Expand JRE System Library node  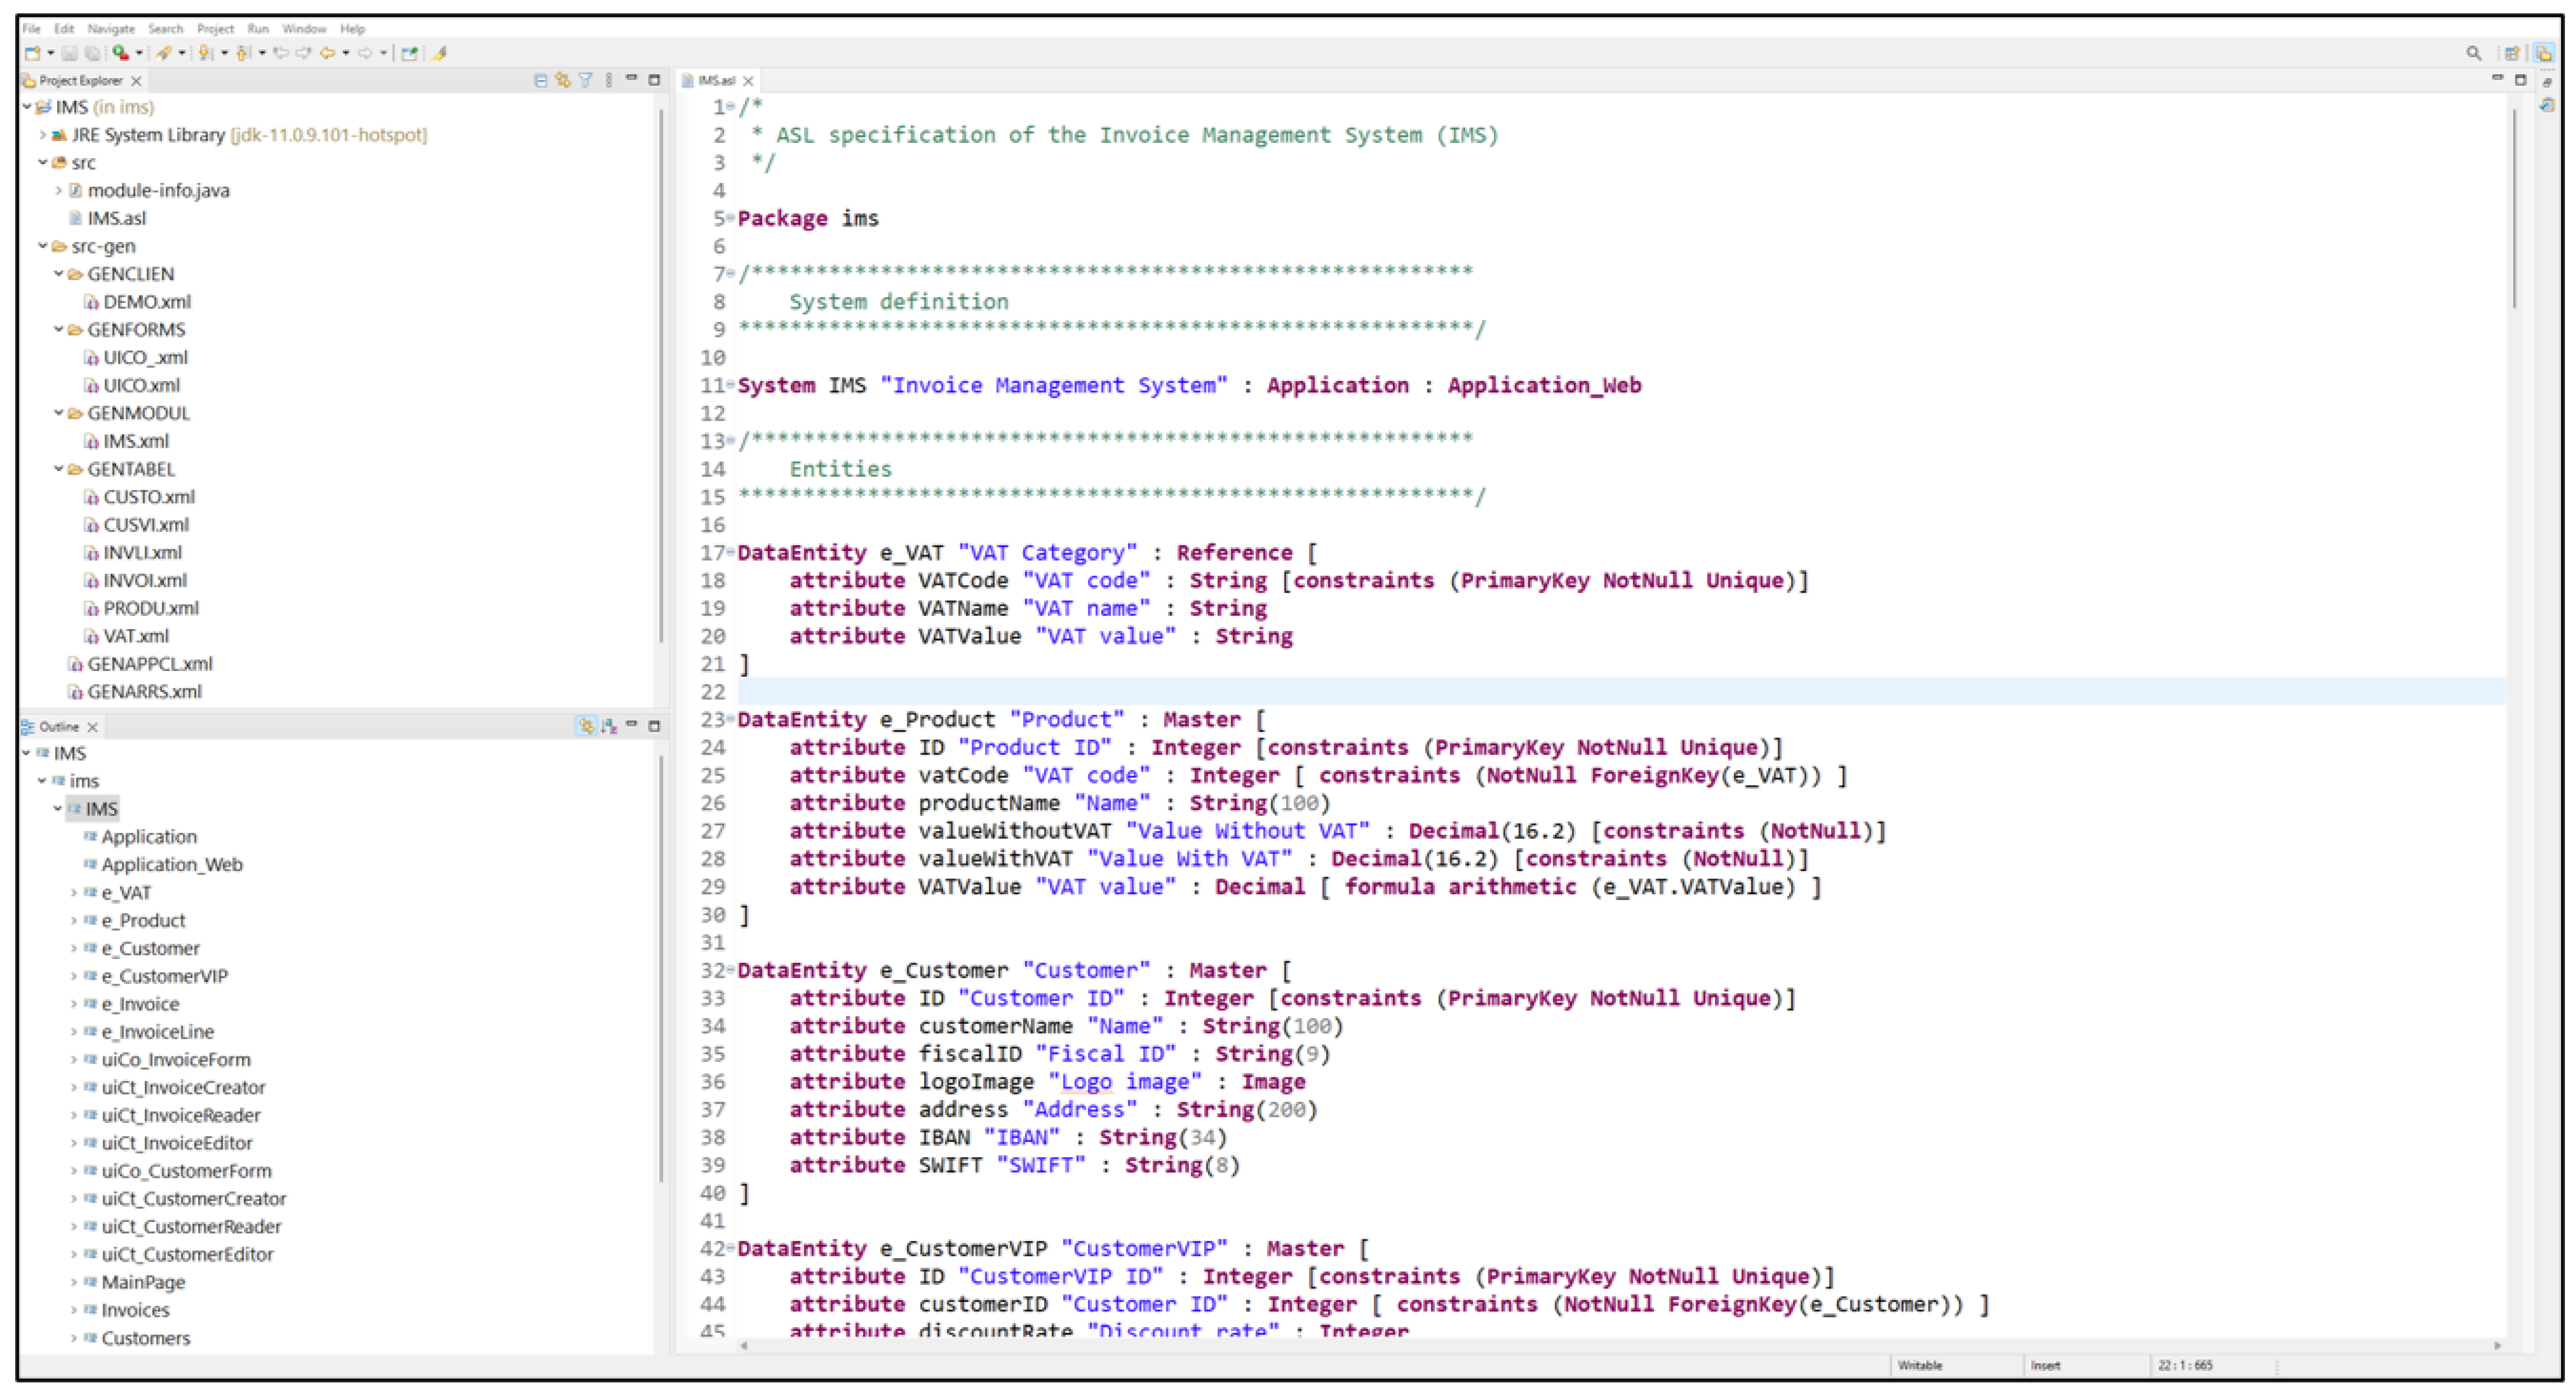43,135
